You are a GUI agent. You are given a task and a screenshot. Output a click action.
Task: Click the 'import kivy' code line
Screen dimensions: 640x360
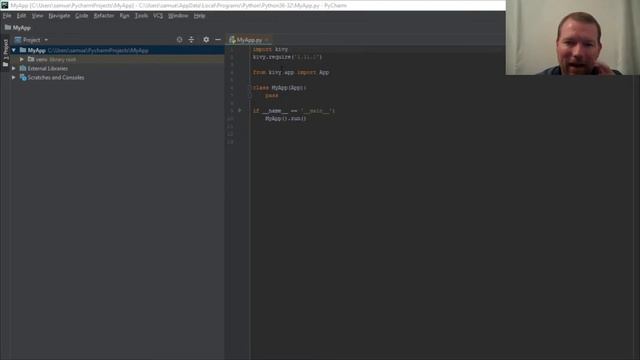pos(270,49)
